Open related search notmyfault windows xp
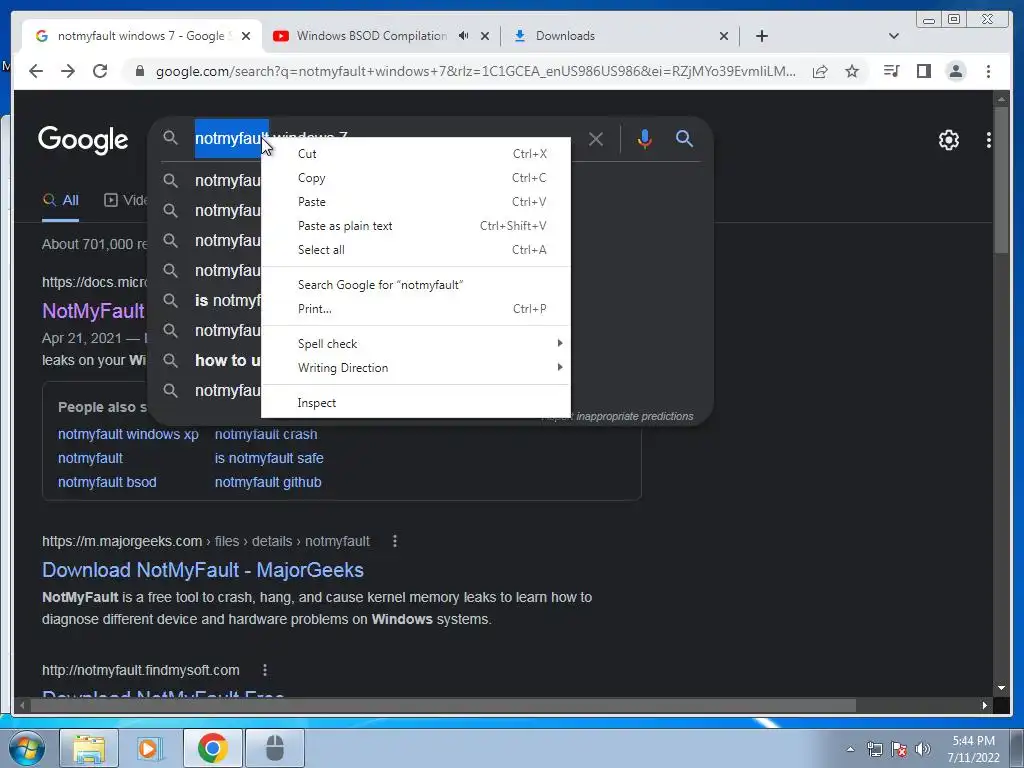This screenshot has width=1024, height=768. [x=128, y=434]
